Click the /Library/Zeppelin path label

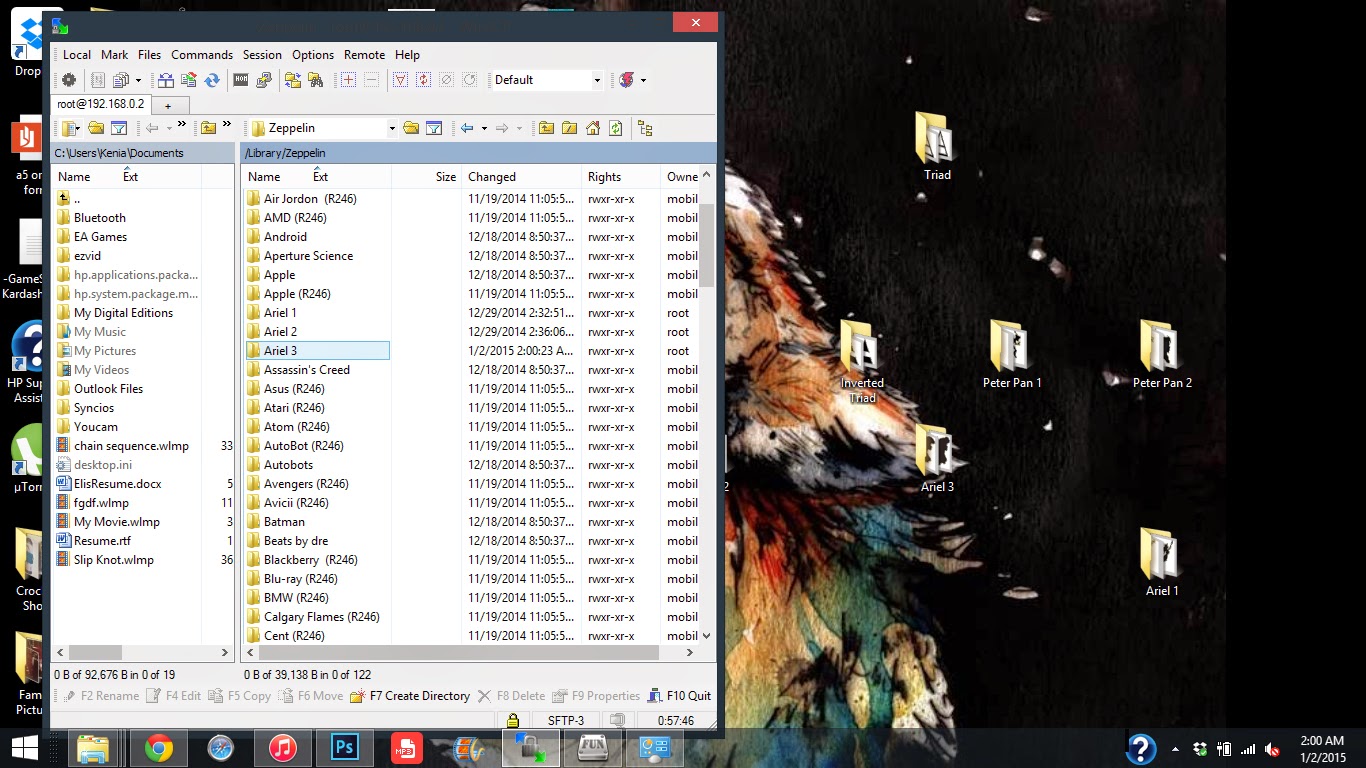(285, 153)
